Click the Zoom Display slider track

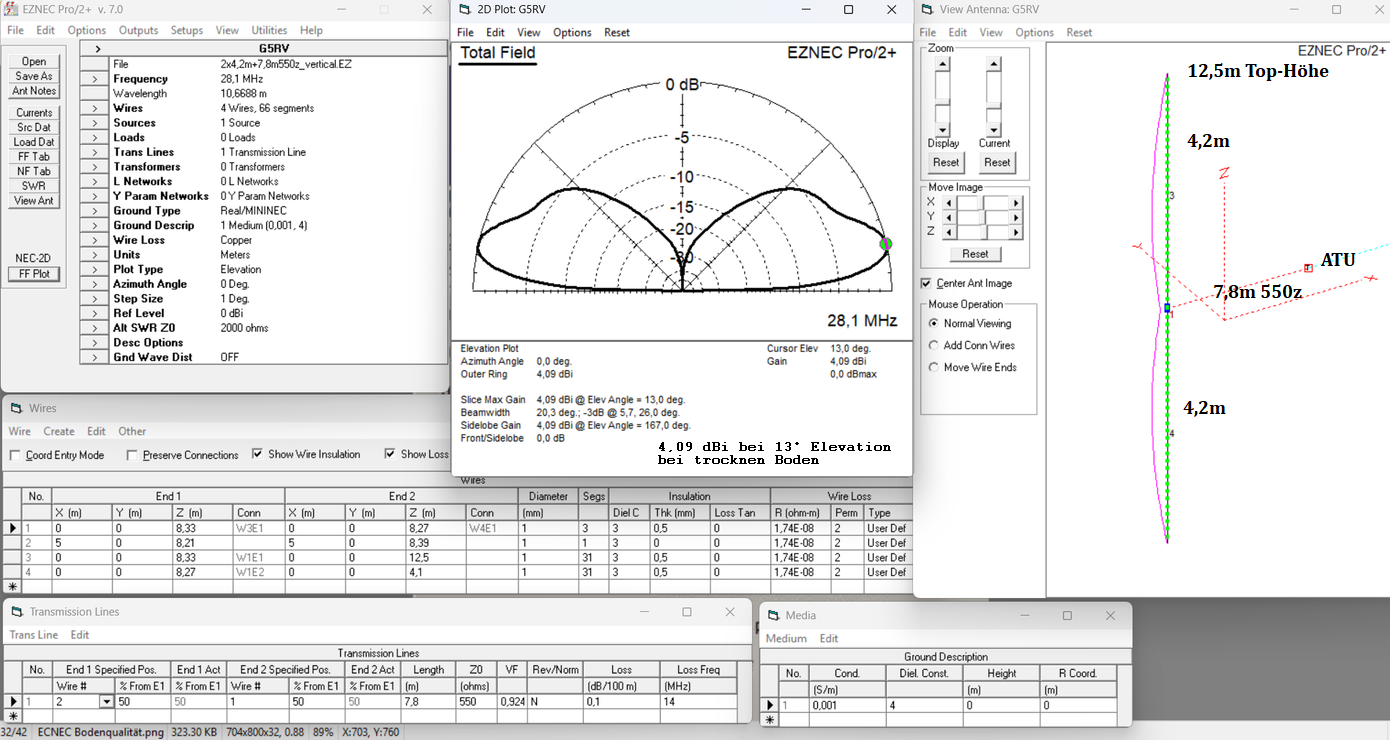[x=942, y=97]
